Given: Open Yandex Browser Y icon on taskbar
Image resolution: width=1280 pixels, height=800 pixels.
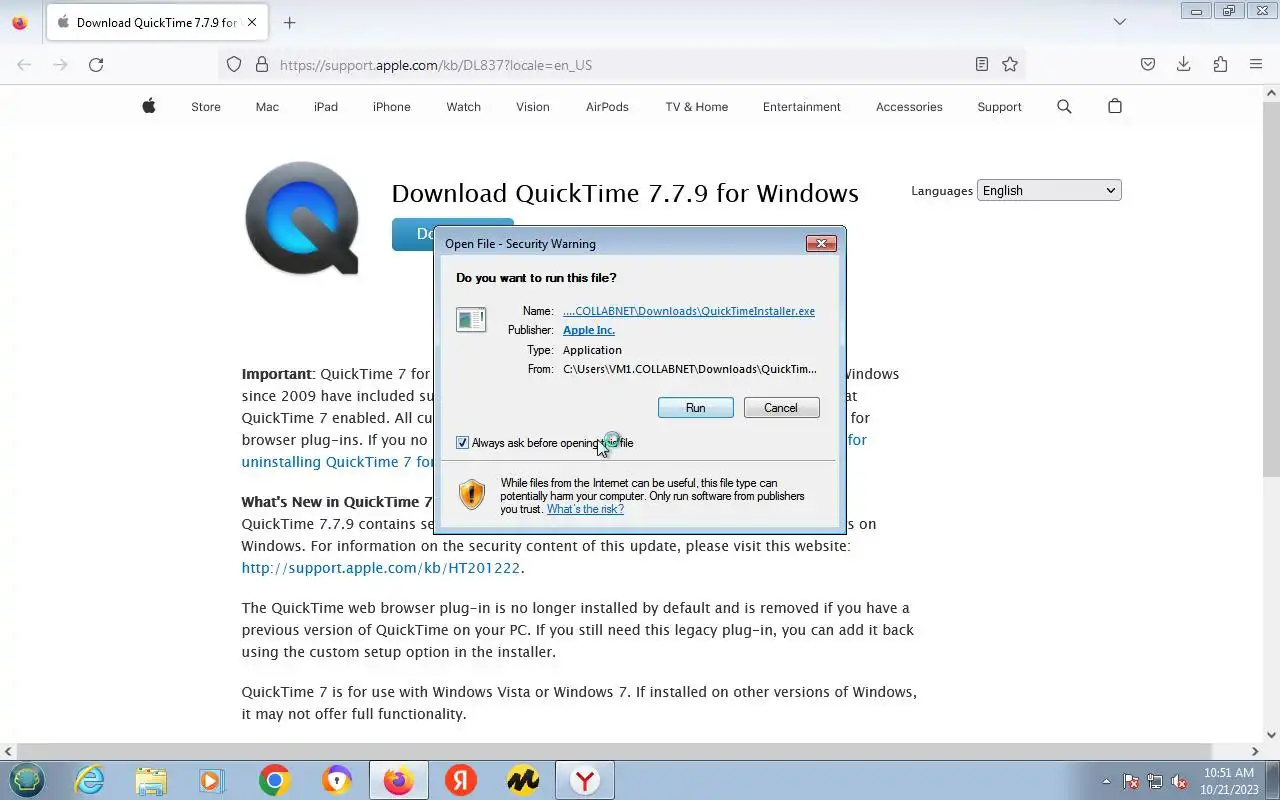Looking at the screenshot, I should (585, 780).
